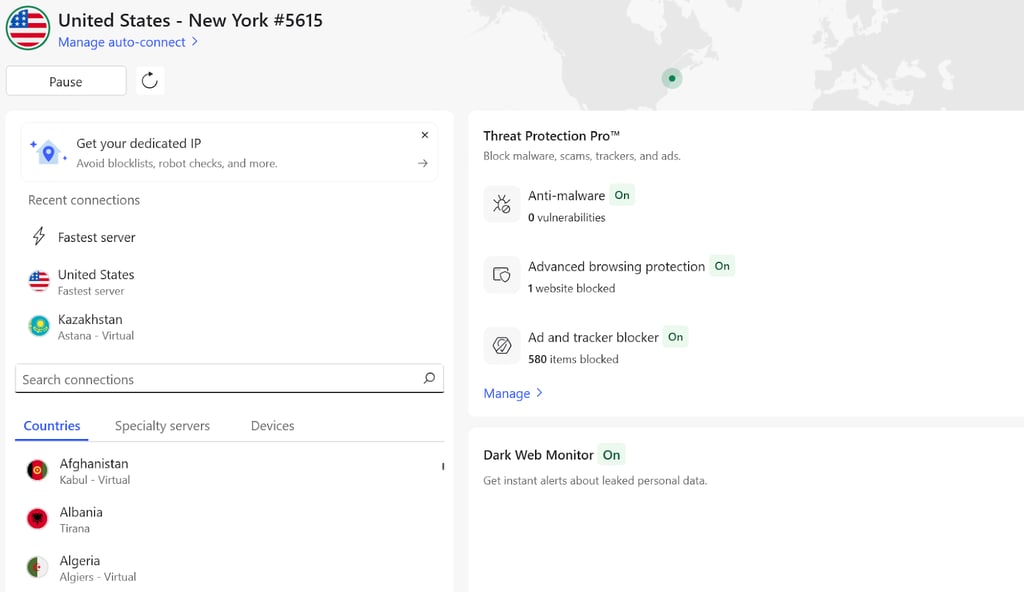
Task: Toggle the Dark Web Monitor On badge
Action: pyautogui.click(x=611, y=455)
